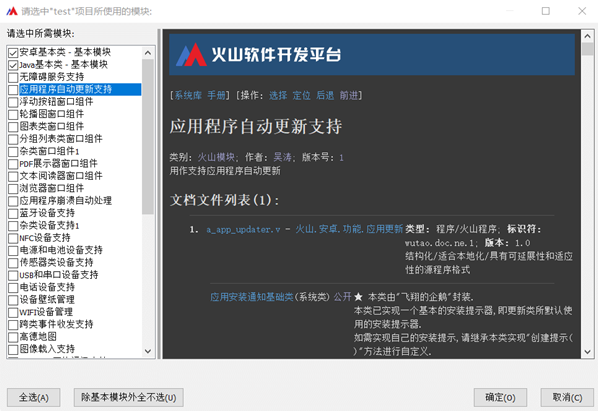Image resolution: width=598 pixels, height=411 pixels.
Task: Click module list scroll down arrow
Action: (148, 351)
